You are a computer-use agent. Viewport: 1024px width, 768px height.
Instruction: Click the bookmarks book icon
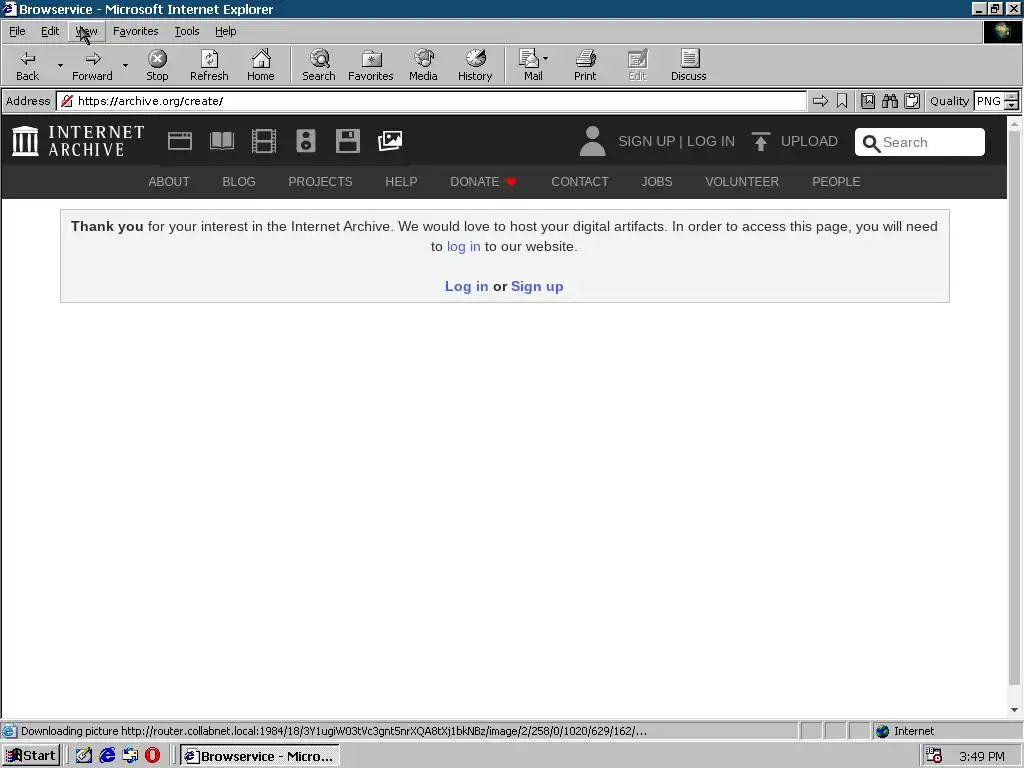867,101
